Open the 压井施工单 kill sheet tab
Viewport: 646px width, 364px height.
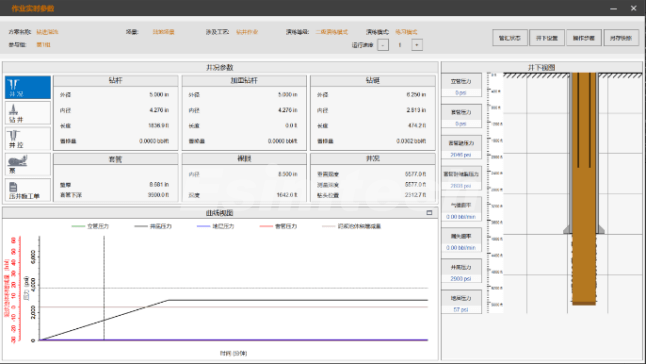28,190
